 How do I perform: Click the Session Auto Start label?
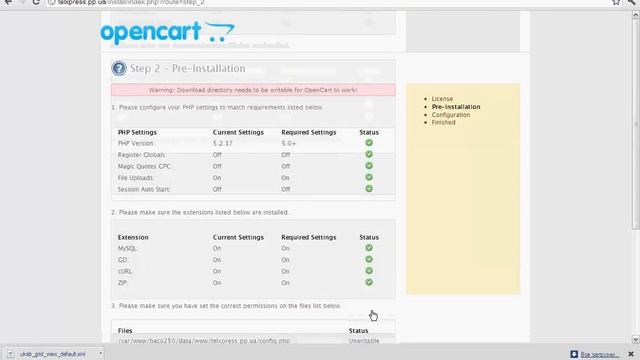(144, 189)
